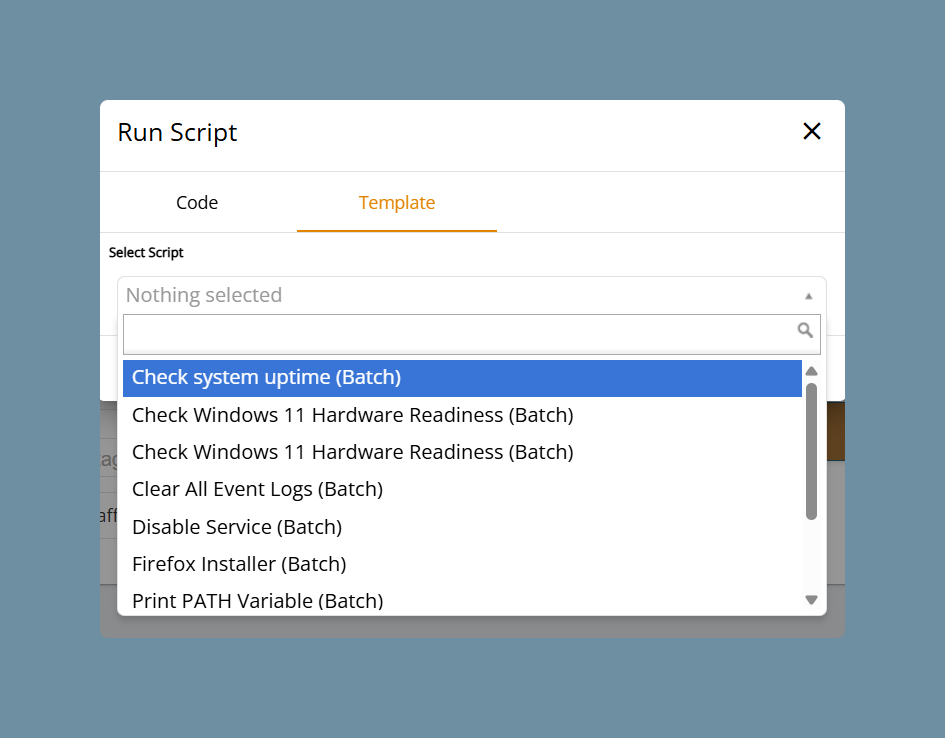Click the scrollbar track below the thumb
945x738 pixels.
pyautogui.click(x=811, y=555)
